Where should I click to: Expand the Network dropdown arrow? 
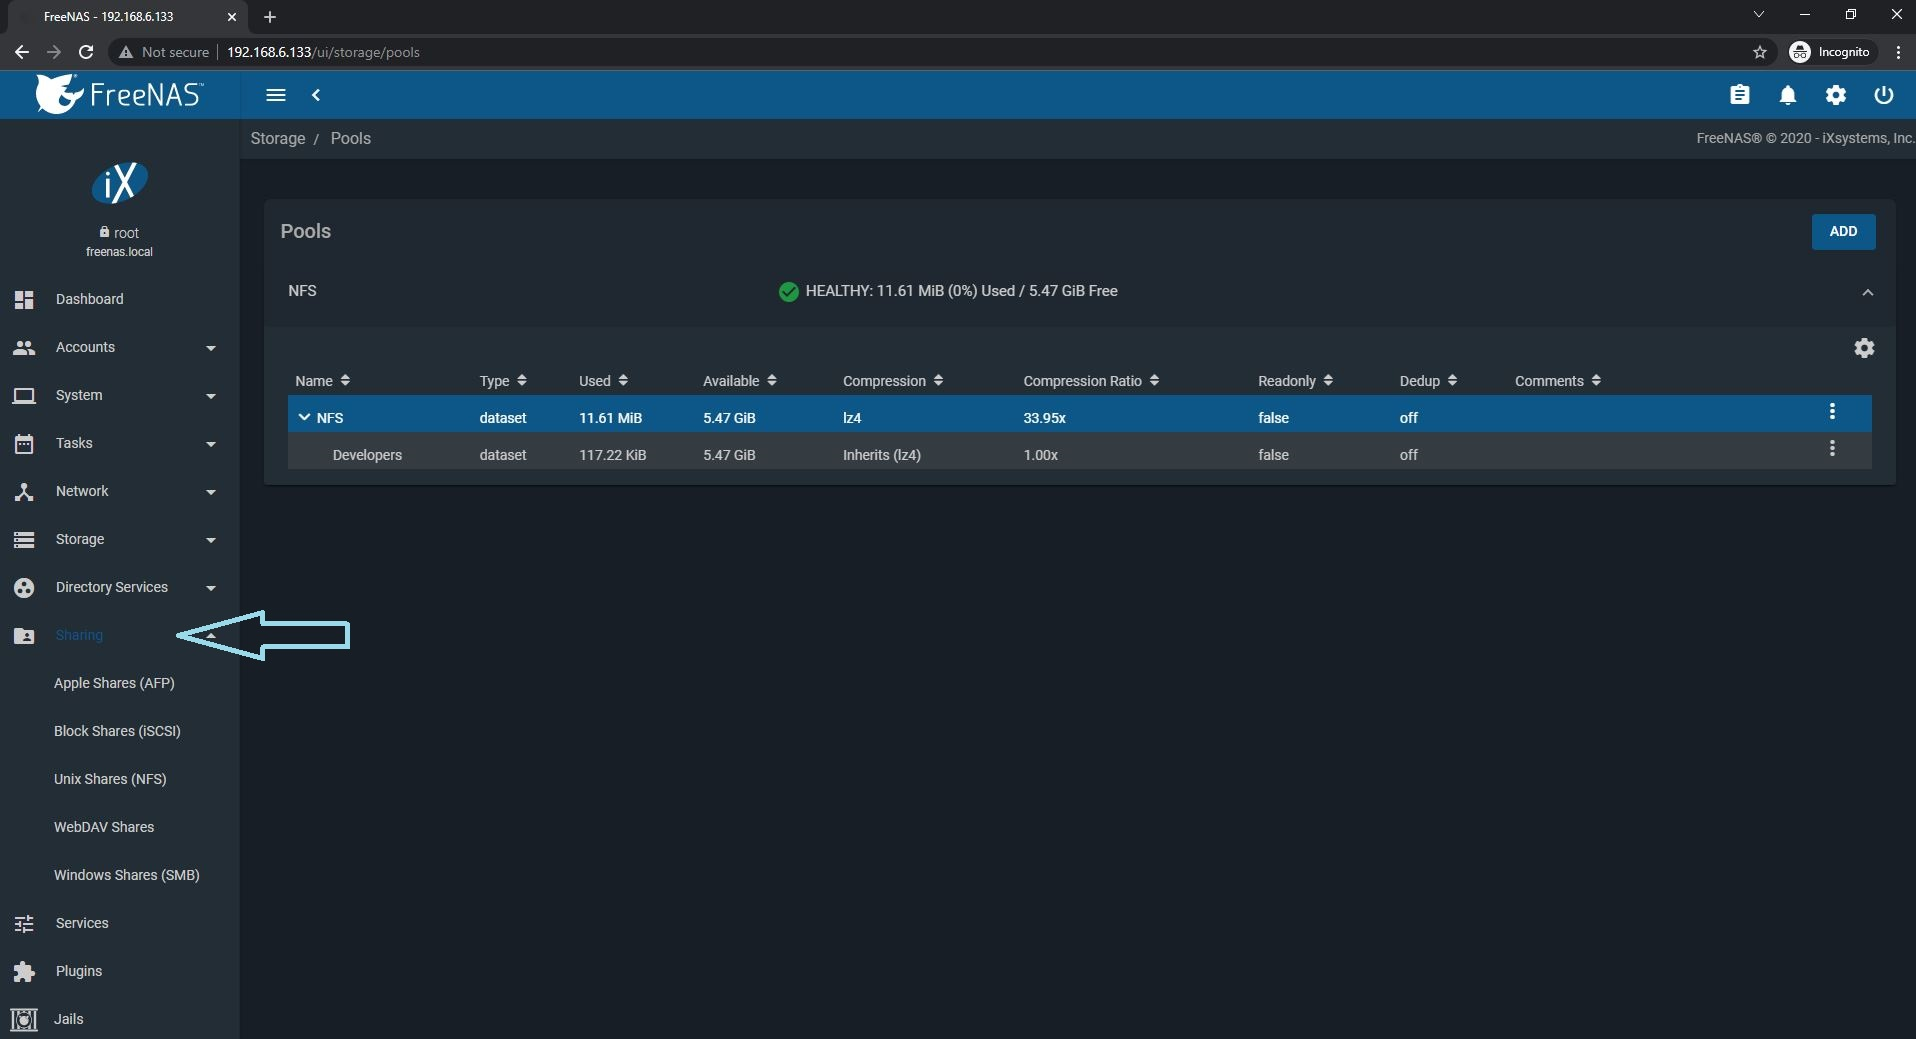click(211, 492)
